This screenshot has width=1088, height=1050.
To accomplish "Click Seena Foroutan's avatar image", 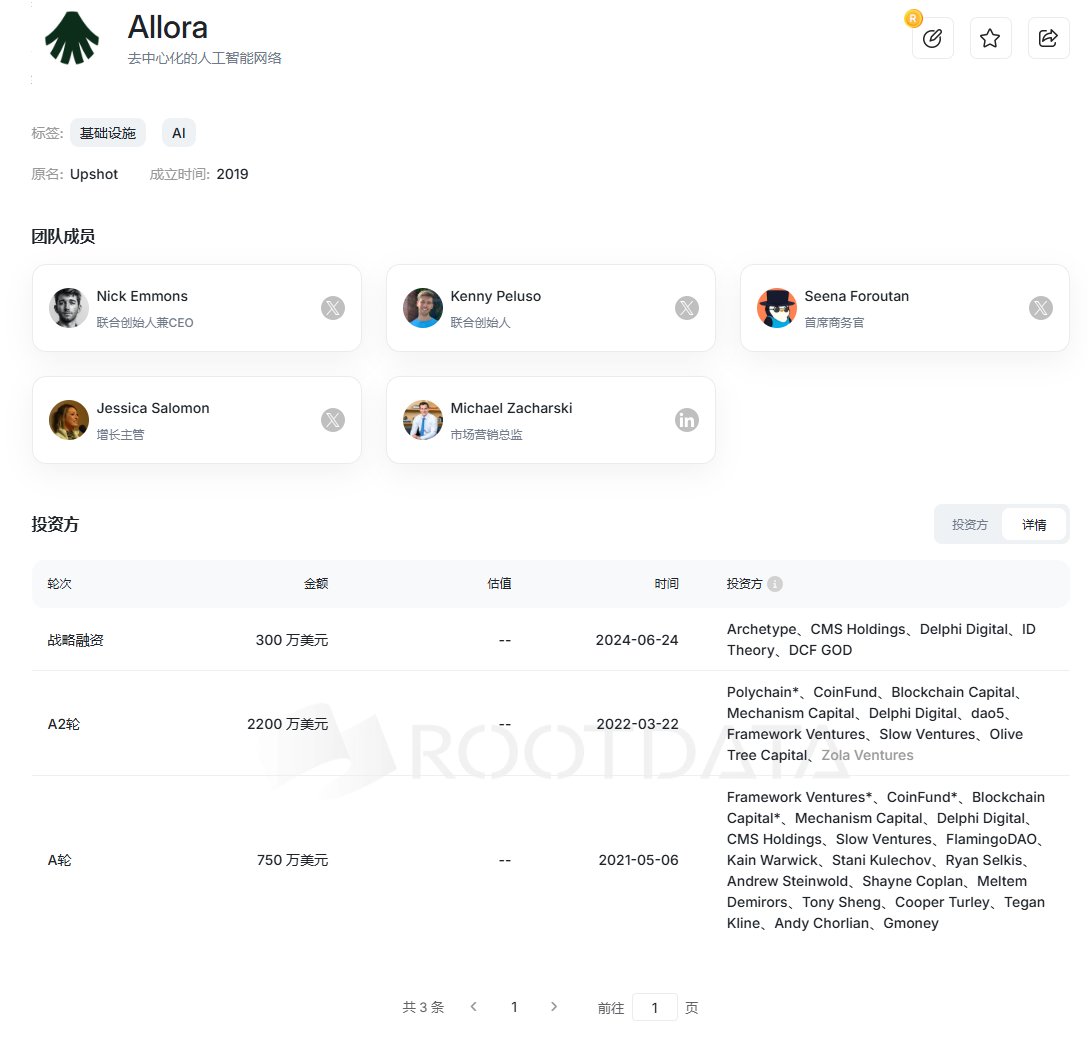I will pyautogui.click(x=776, y=307).
